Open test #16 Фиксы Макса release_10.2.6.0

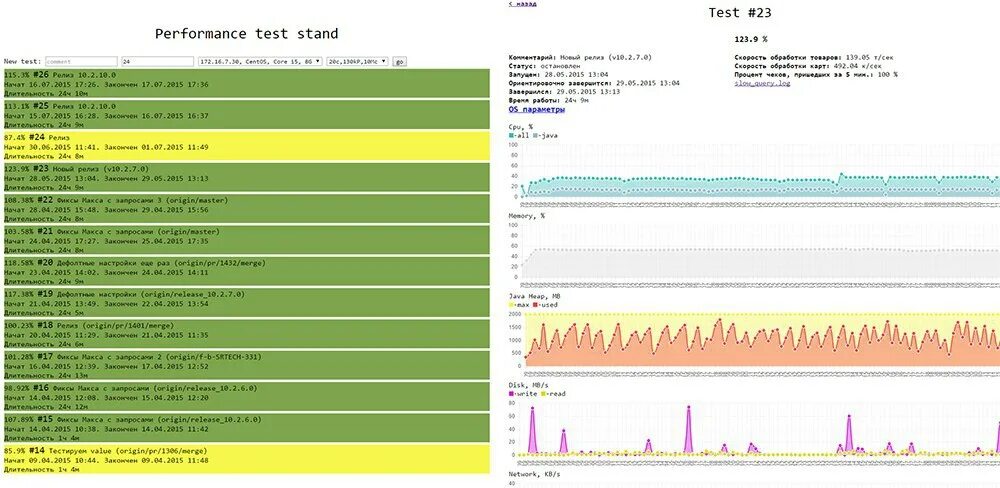coord(246,396)
